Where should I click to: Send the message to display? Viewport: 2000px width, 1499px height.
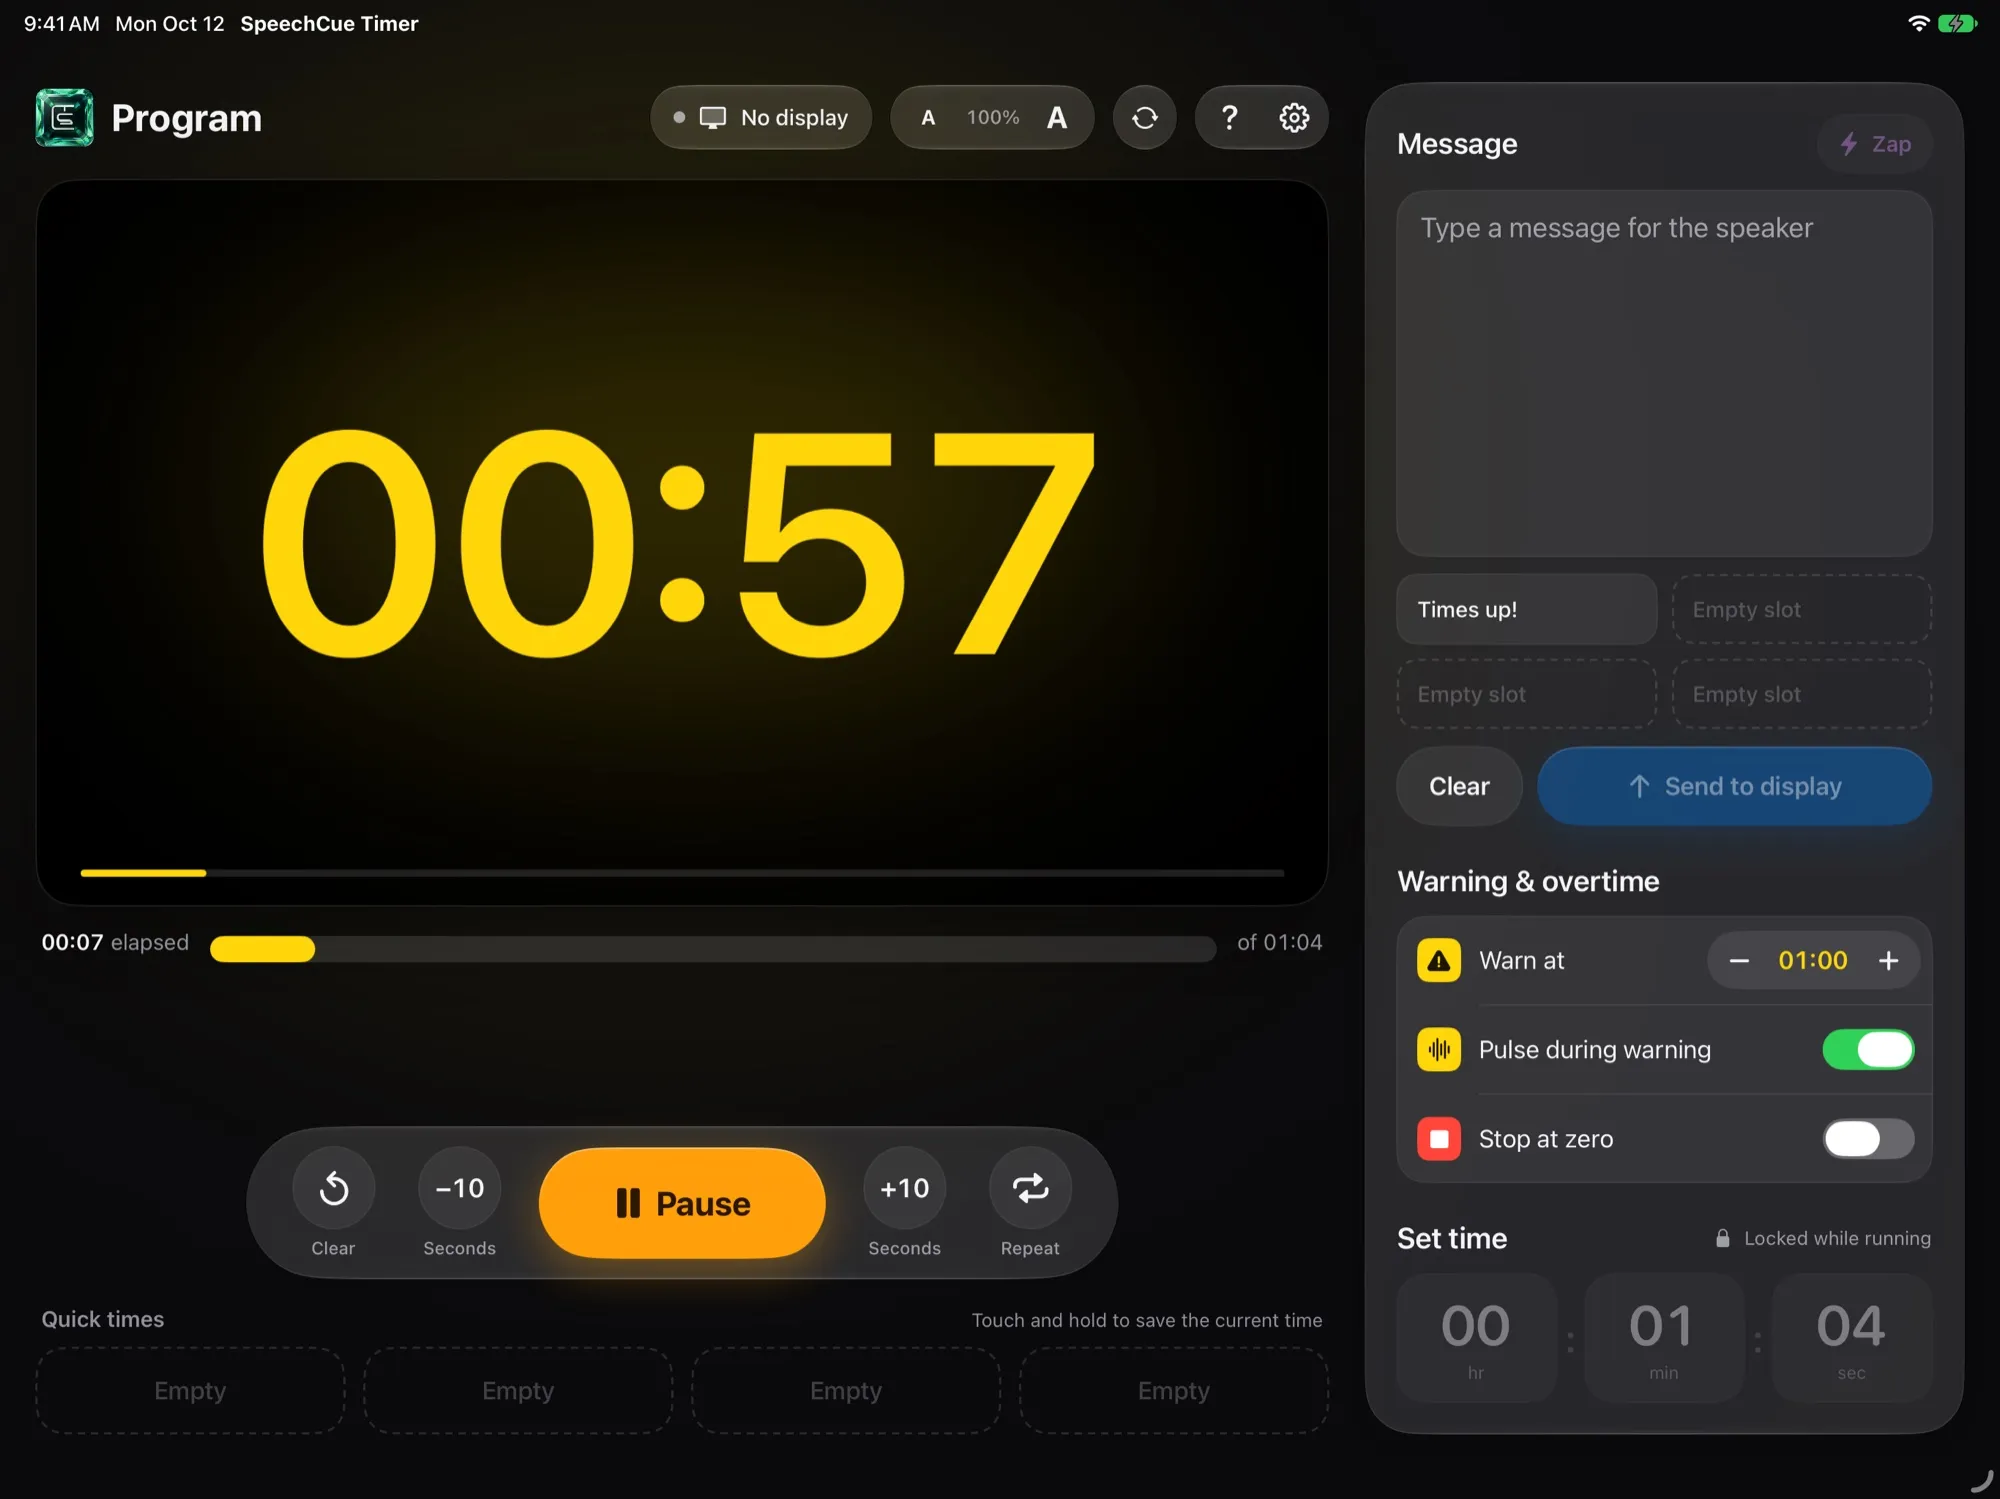(x=1734, y=786)
